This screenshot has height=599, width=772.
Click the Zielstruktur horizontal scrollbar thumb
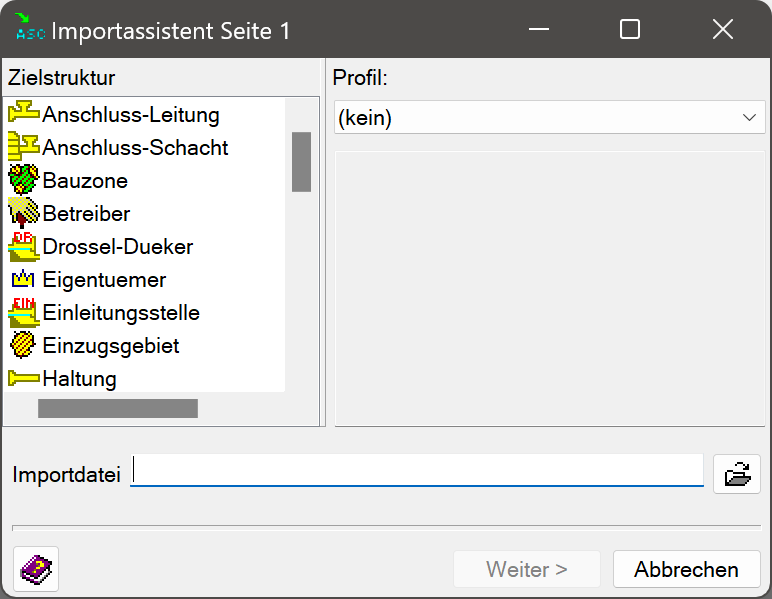[118, 408]
